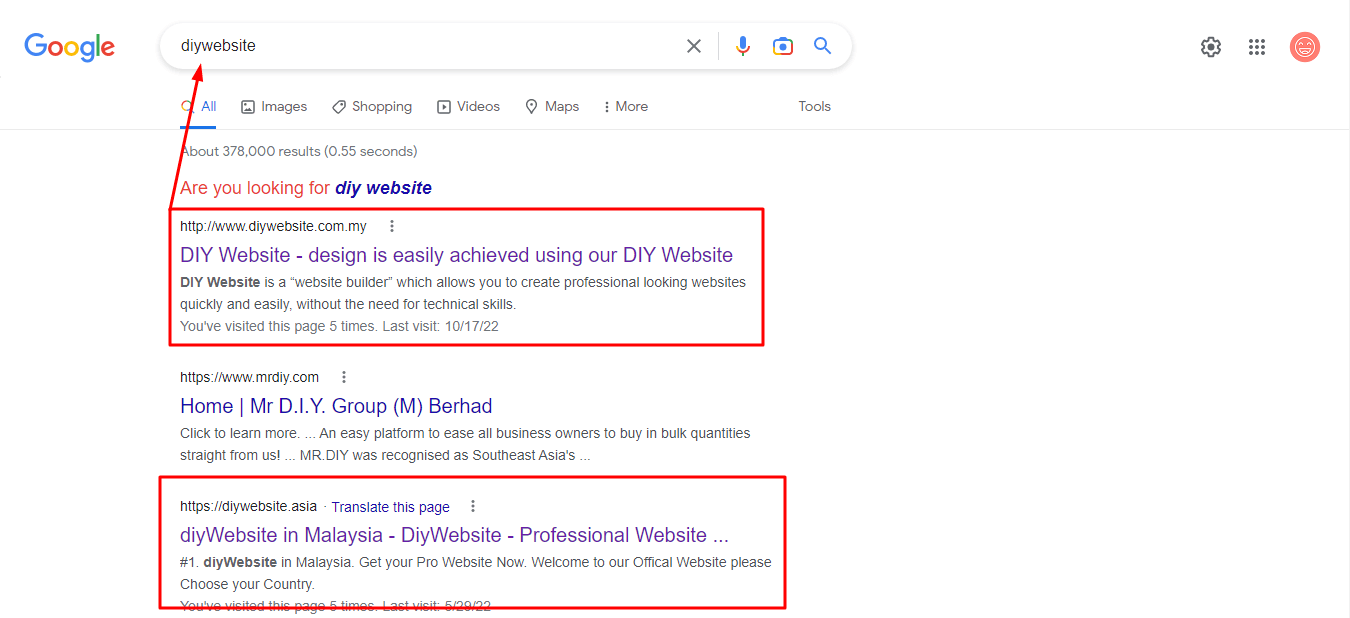Open Google settings gear icon

[x=1211, y=46]
